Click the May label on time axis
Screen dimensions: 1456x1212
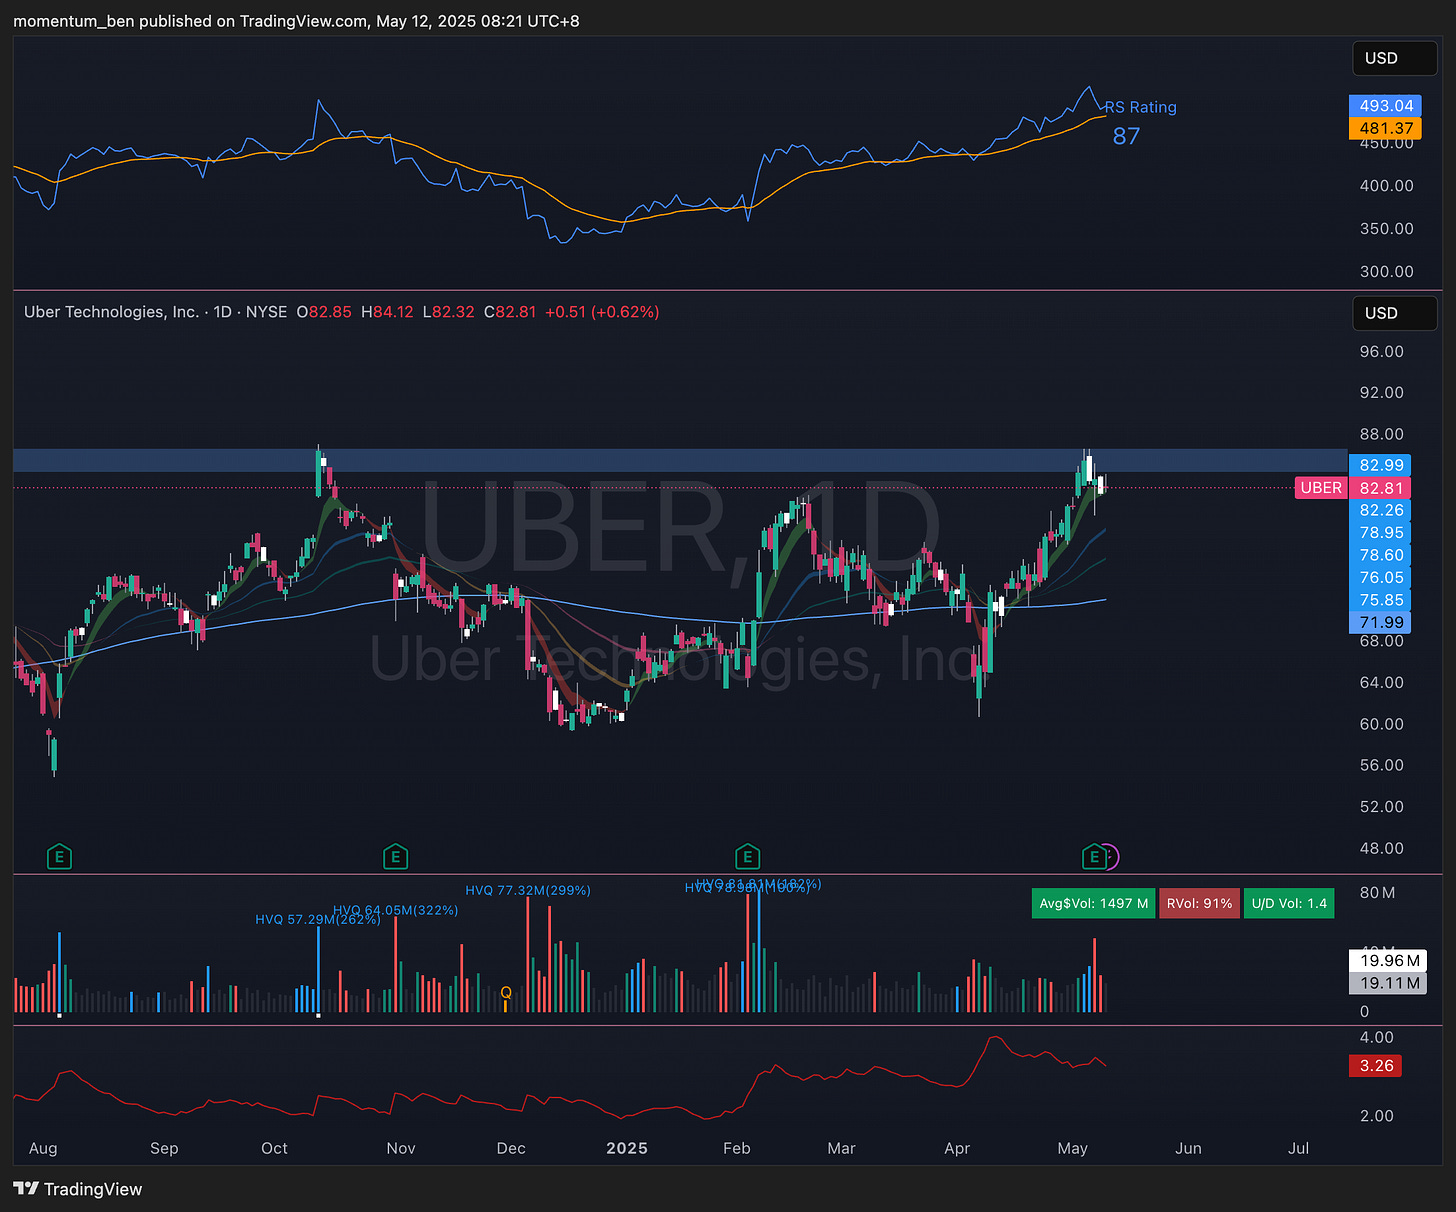1073,1148
